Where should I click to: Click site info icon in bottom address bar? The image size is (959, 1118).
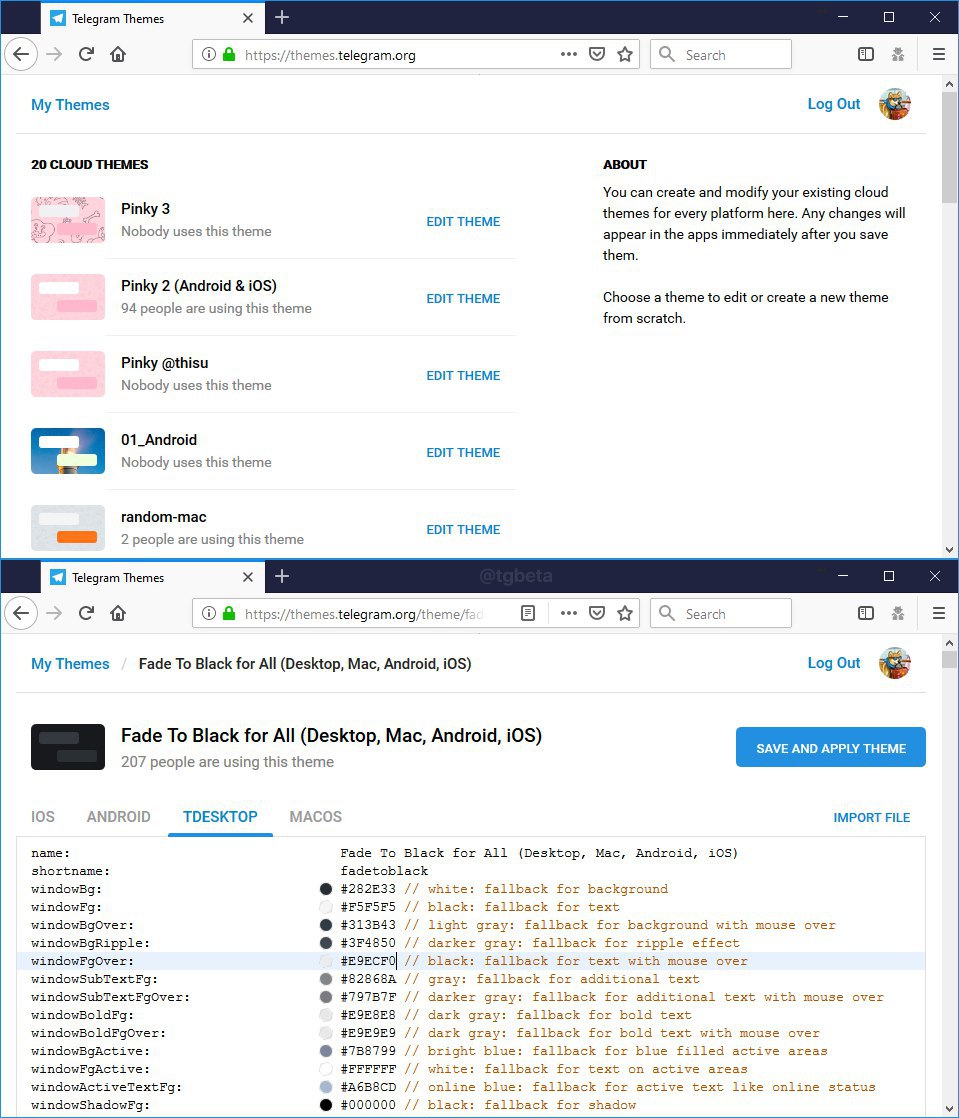209,613
